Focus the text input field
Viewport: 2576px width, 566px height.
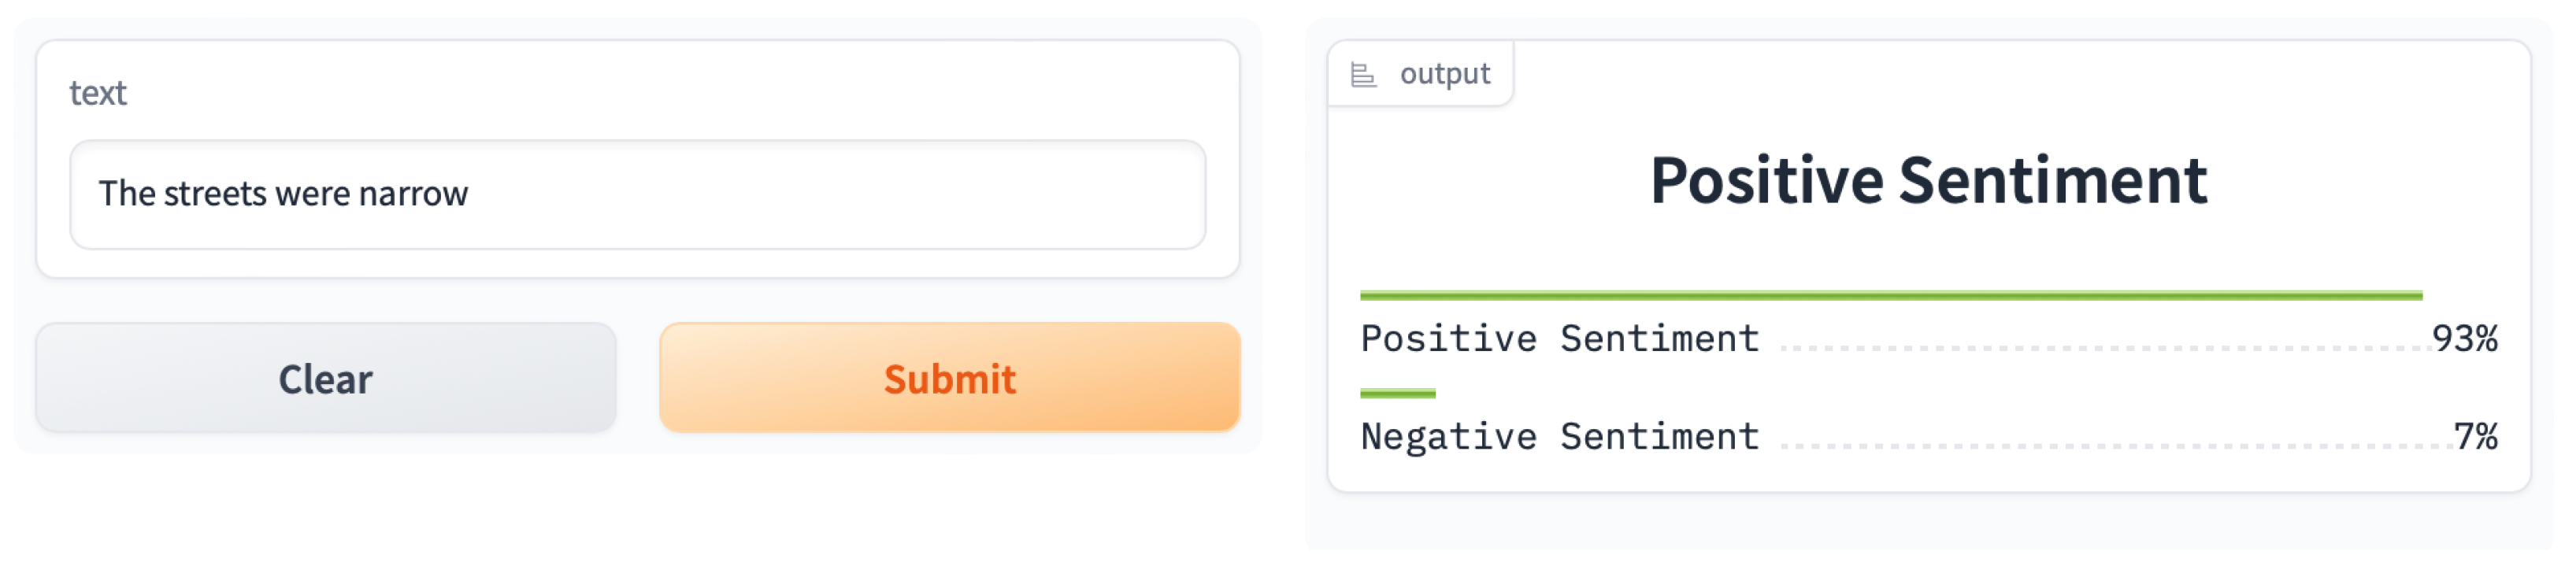click(x=636, y=194)
